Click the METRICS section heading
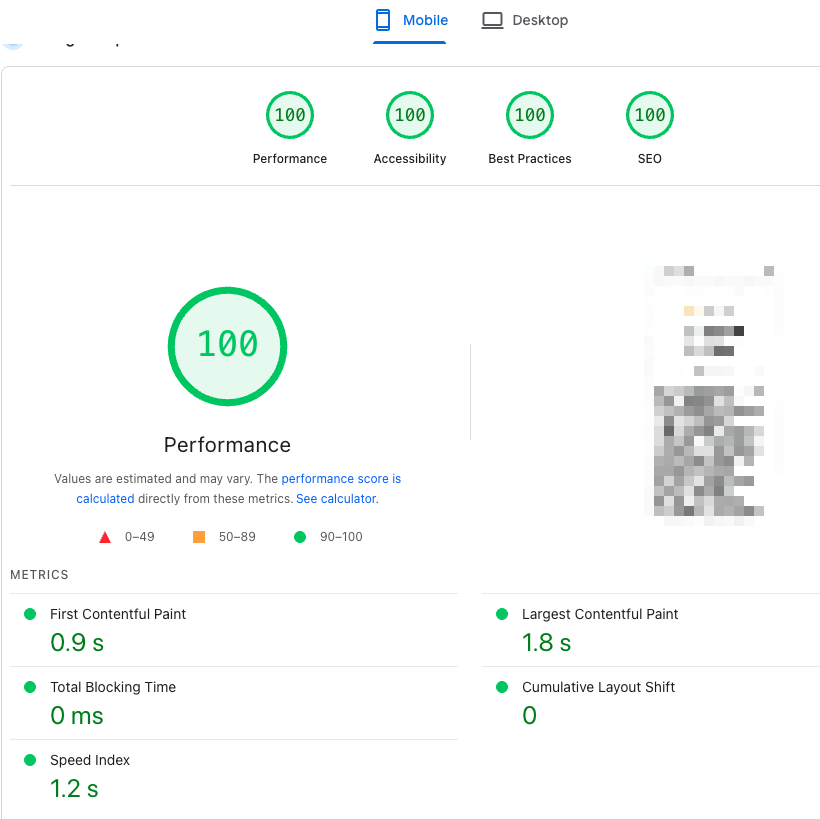The height and width of the screenshot is (819, 820). click(x=39, y=575)
